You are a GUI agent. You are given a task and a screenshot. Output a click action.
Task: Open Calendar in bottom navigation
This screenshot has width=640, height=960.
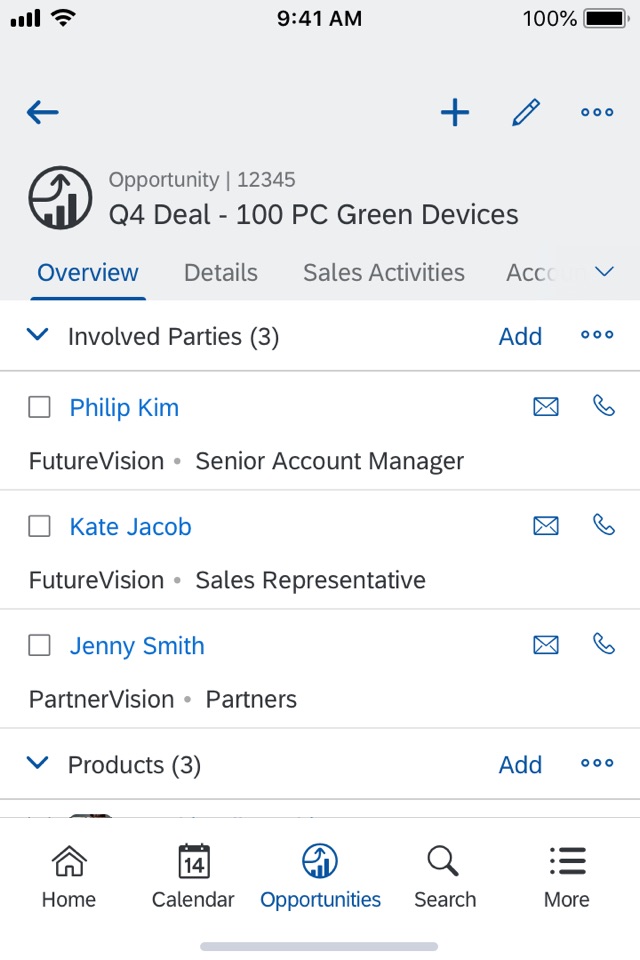click(193, 877)
